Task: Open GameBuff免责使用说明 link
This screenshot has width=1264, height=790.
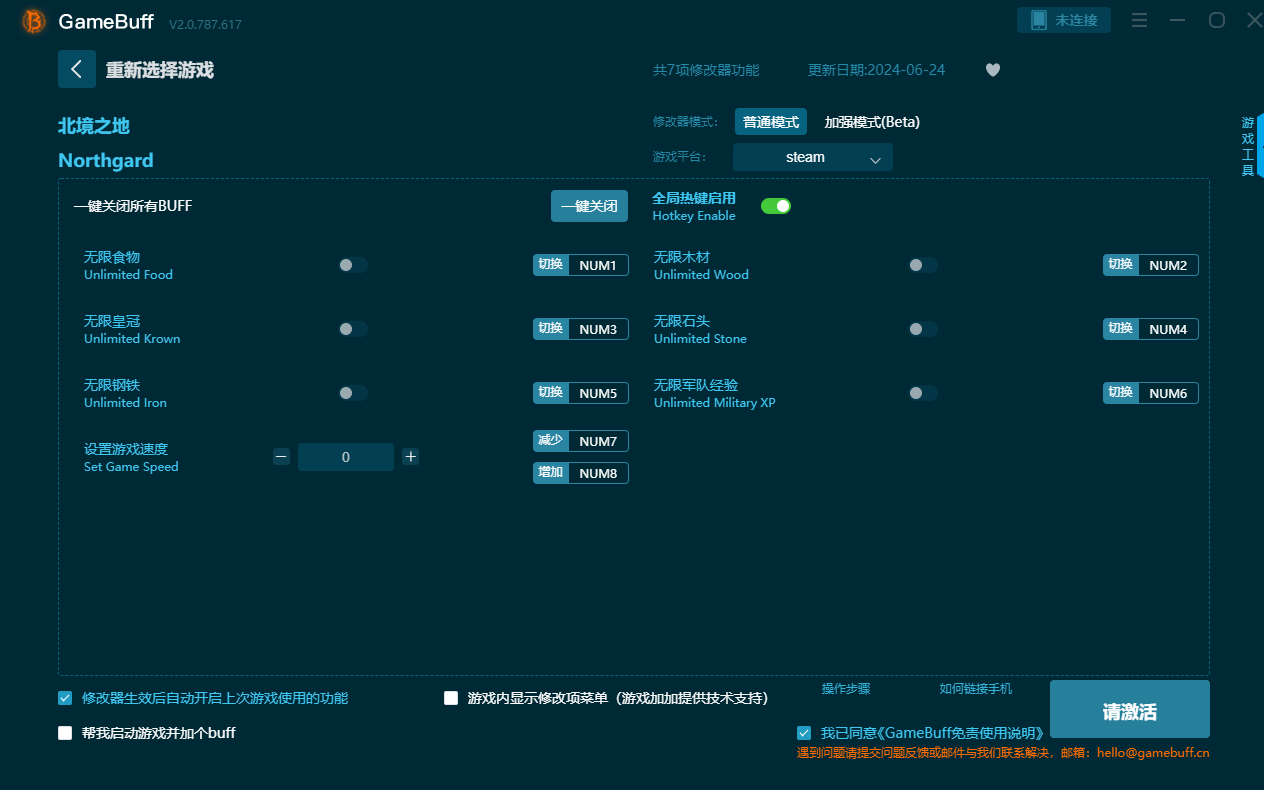Action: (960, 733)
